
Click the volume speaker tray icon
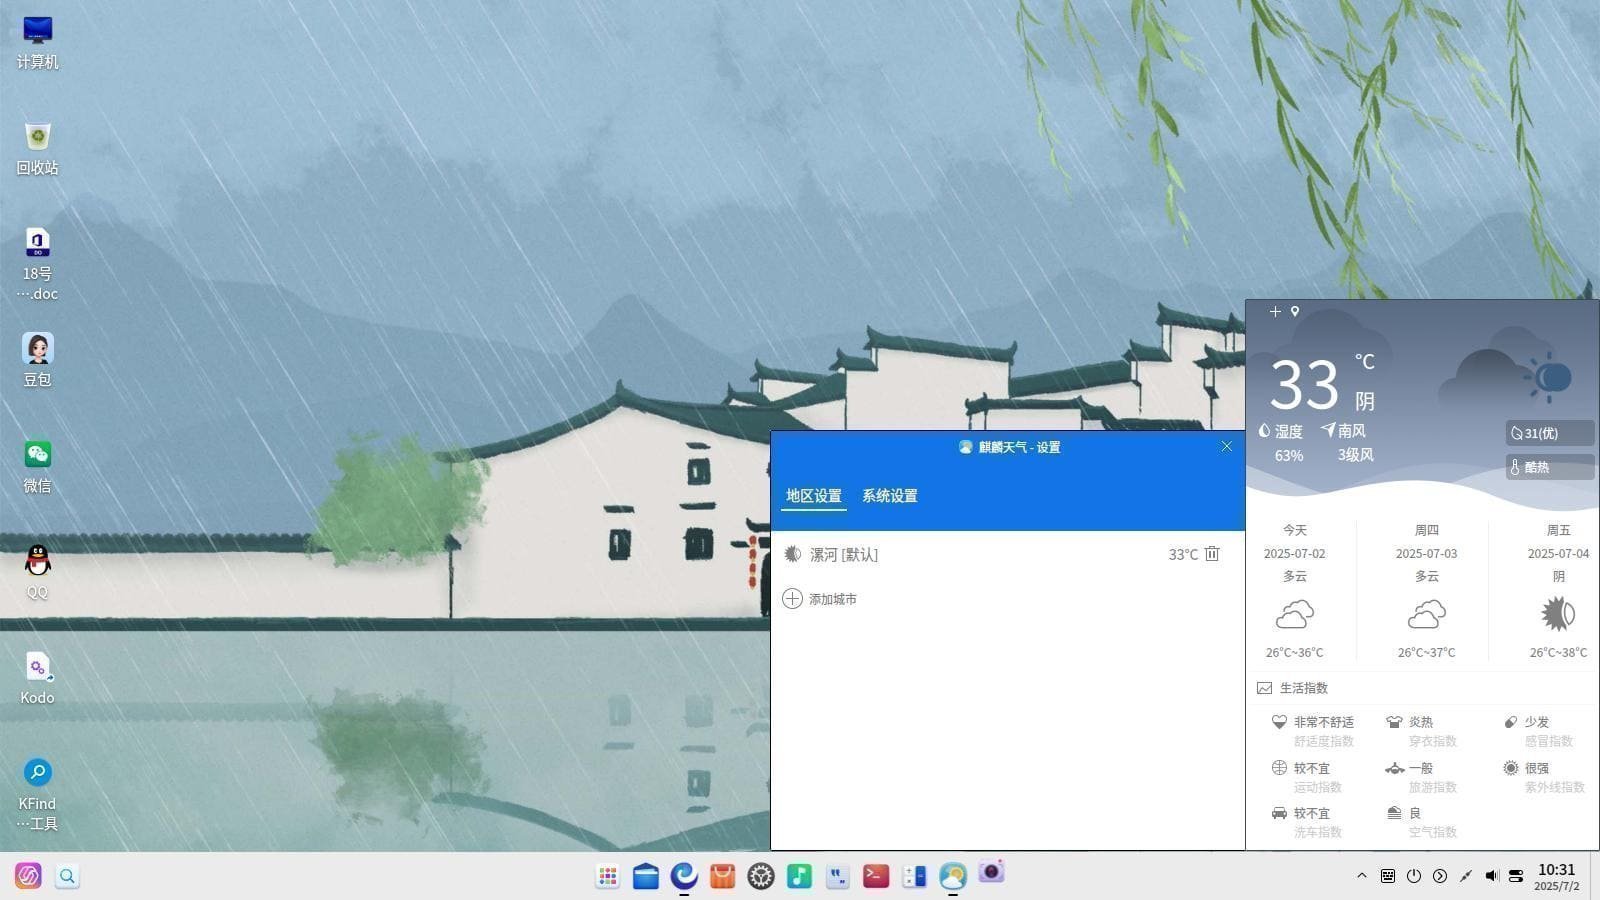pyautogui.click(x=1491, y=876)
